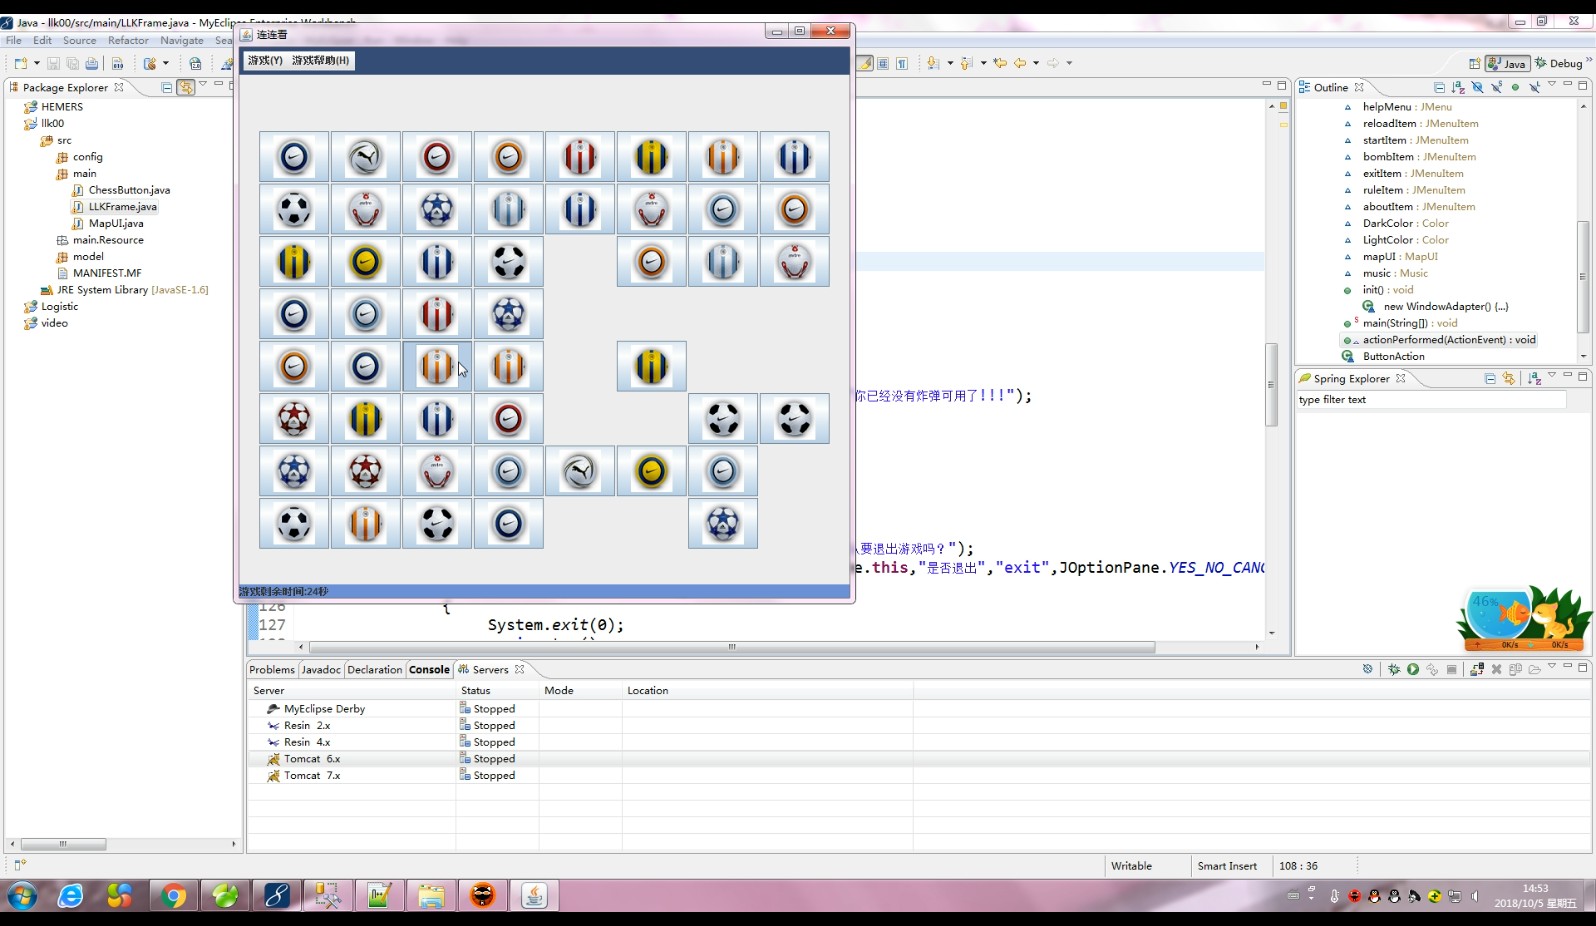Open the Next Annotation dropdown arrow
Image resolution: width=1596 pixels, height=926 pixels.
[949, 63]
